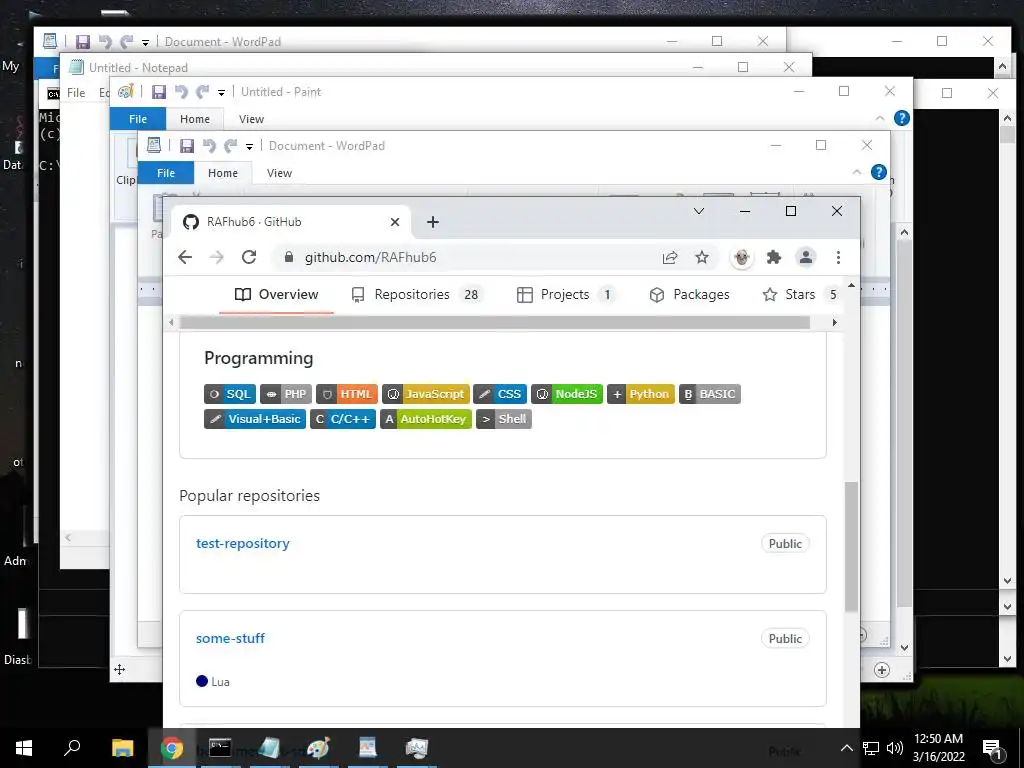The height and width of the screenshot is (768, 1024).
Task: Click the AutoHotKey badge
Action: coord(426,419)
